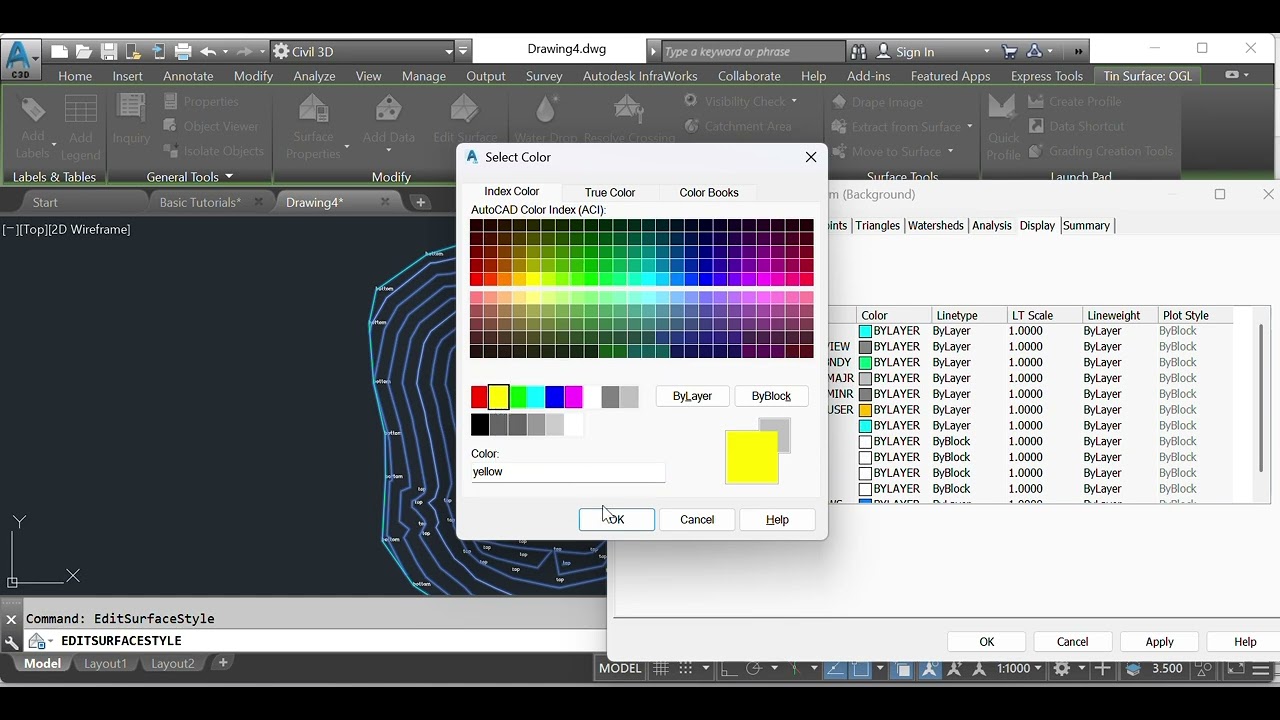This screenshot has width=1280, height=720.
Task: Select the red standard color swatch
Action: pyautogui.click(x=480, y=397)
